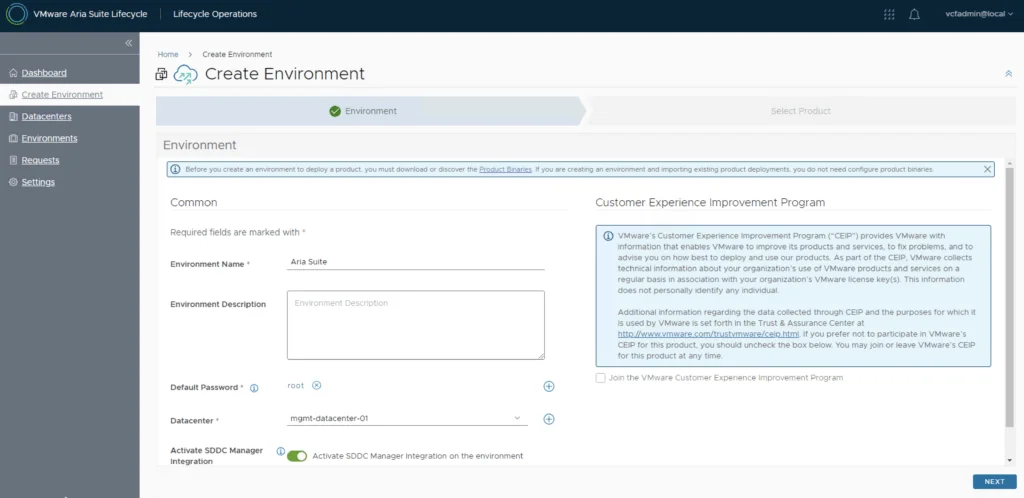Open Settings in the sidebar
Screen dimensions: 1024x498
tap(38, 182)
